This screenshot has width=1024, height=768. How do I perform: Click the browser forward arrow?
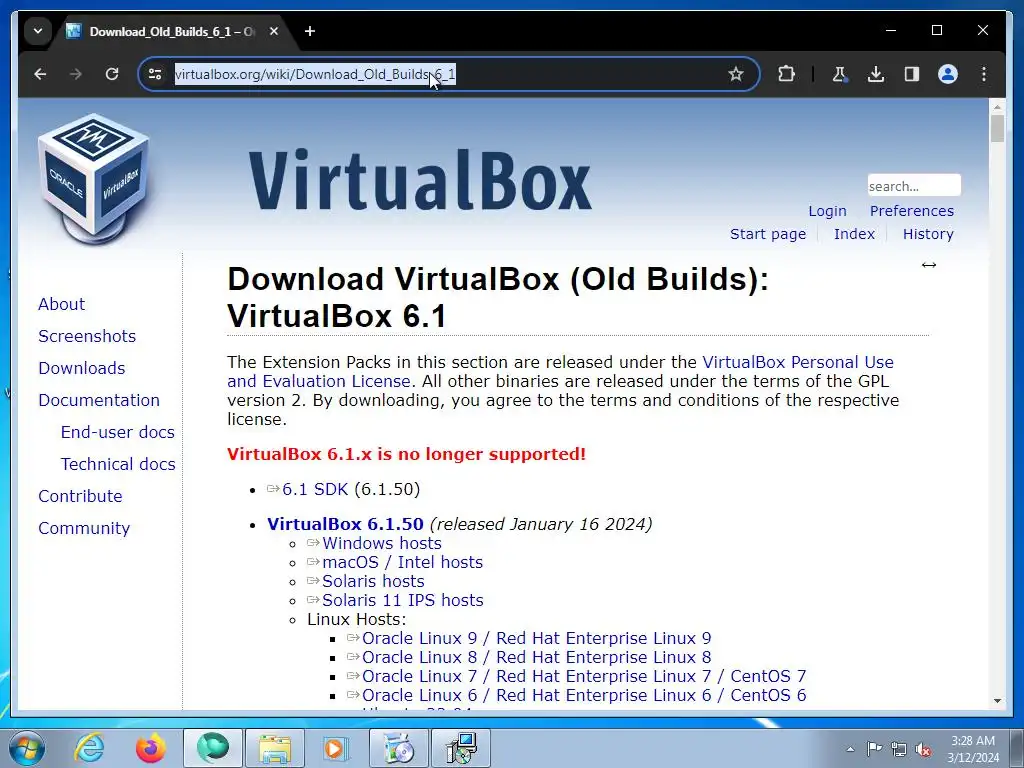pyautogui.click(x=76, y=74)
